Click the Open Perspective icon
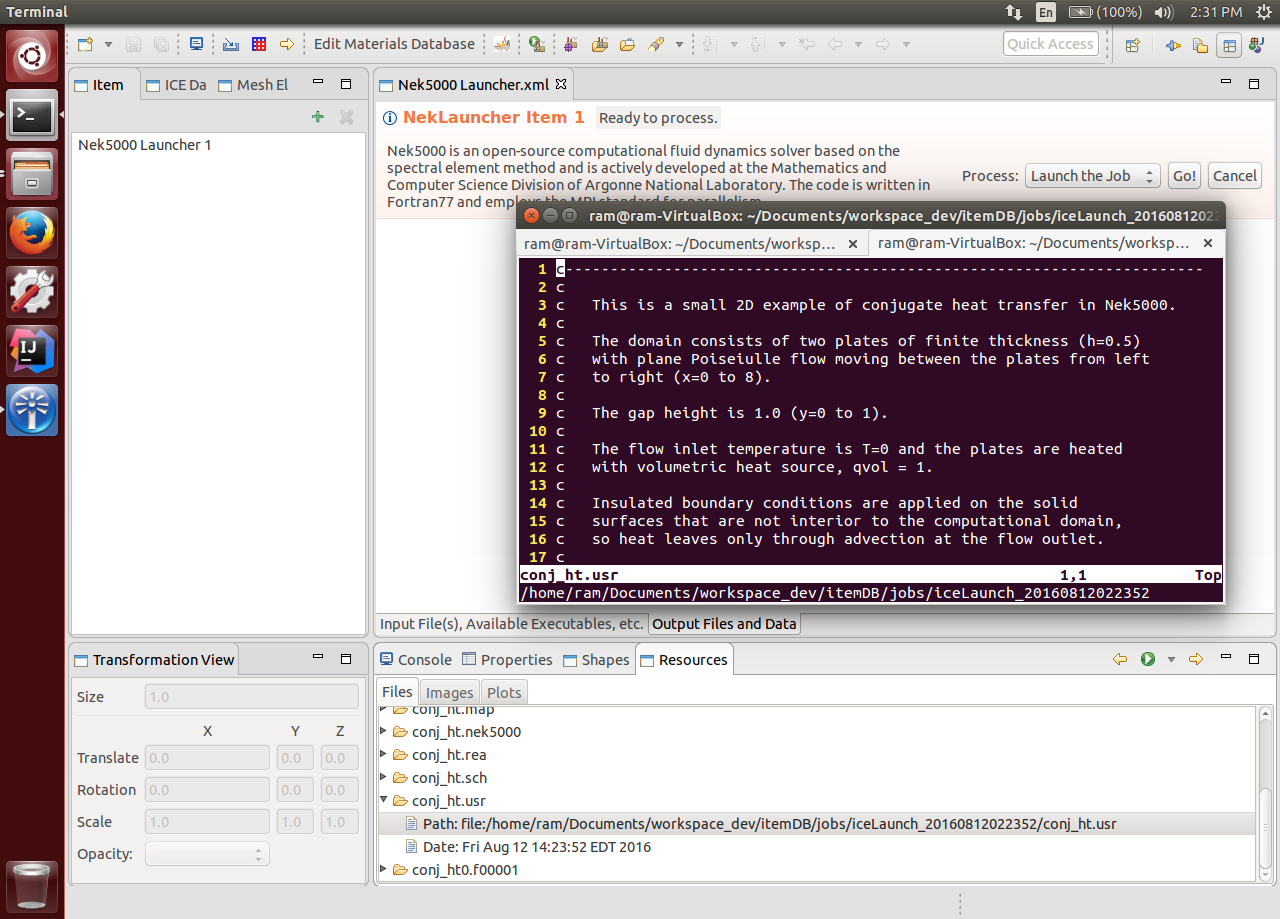The width and height of the screenshot is (1280, 919). click(x=1133, y=44)
